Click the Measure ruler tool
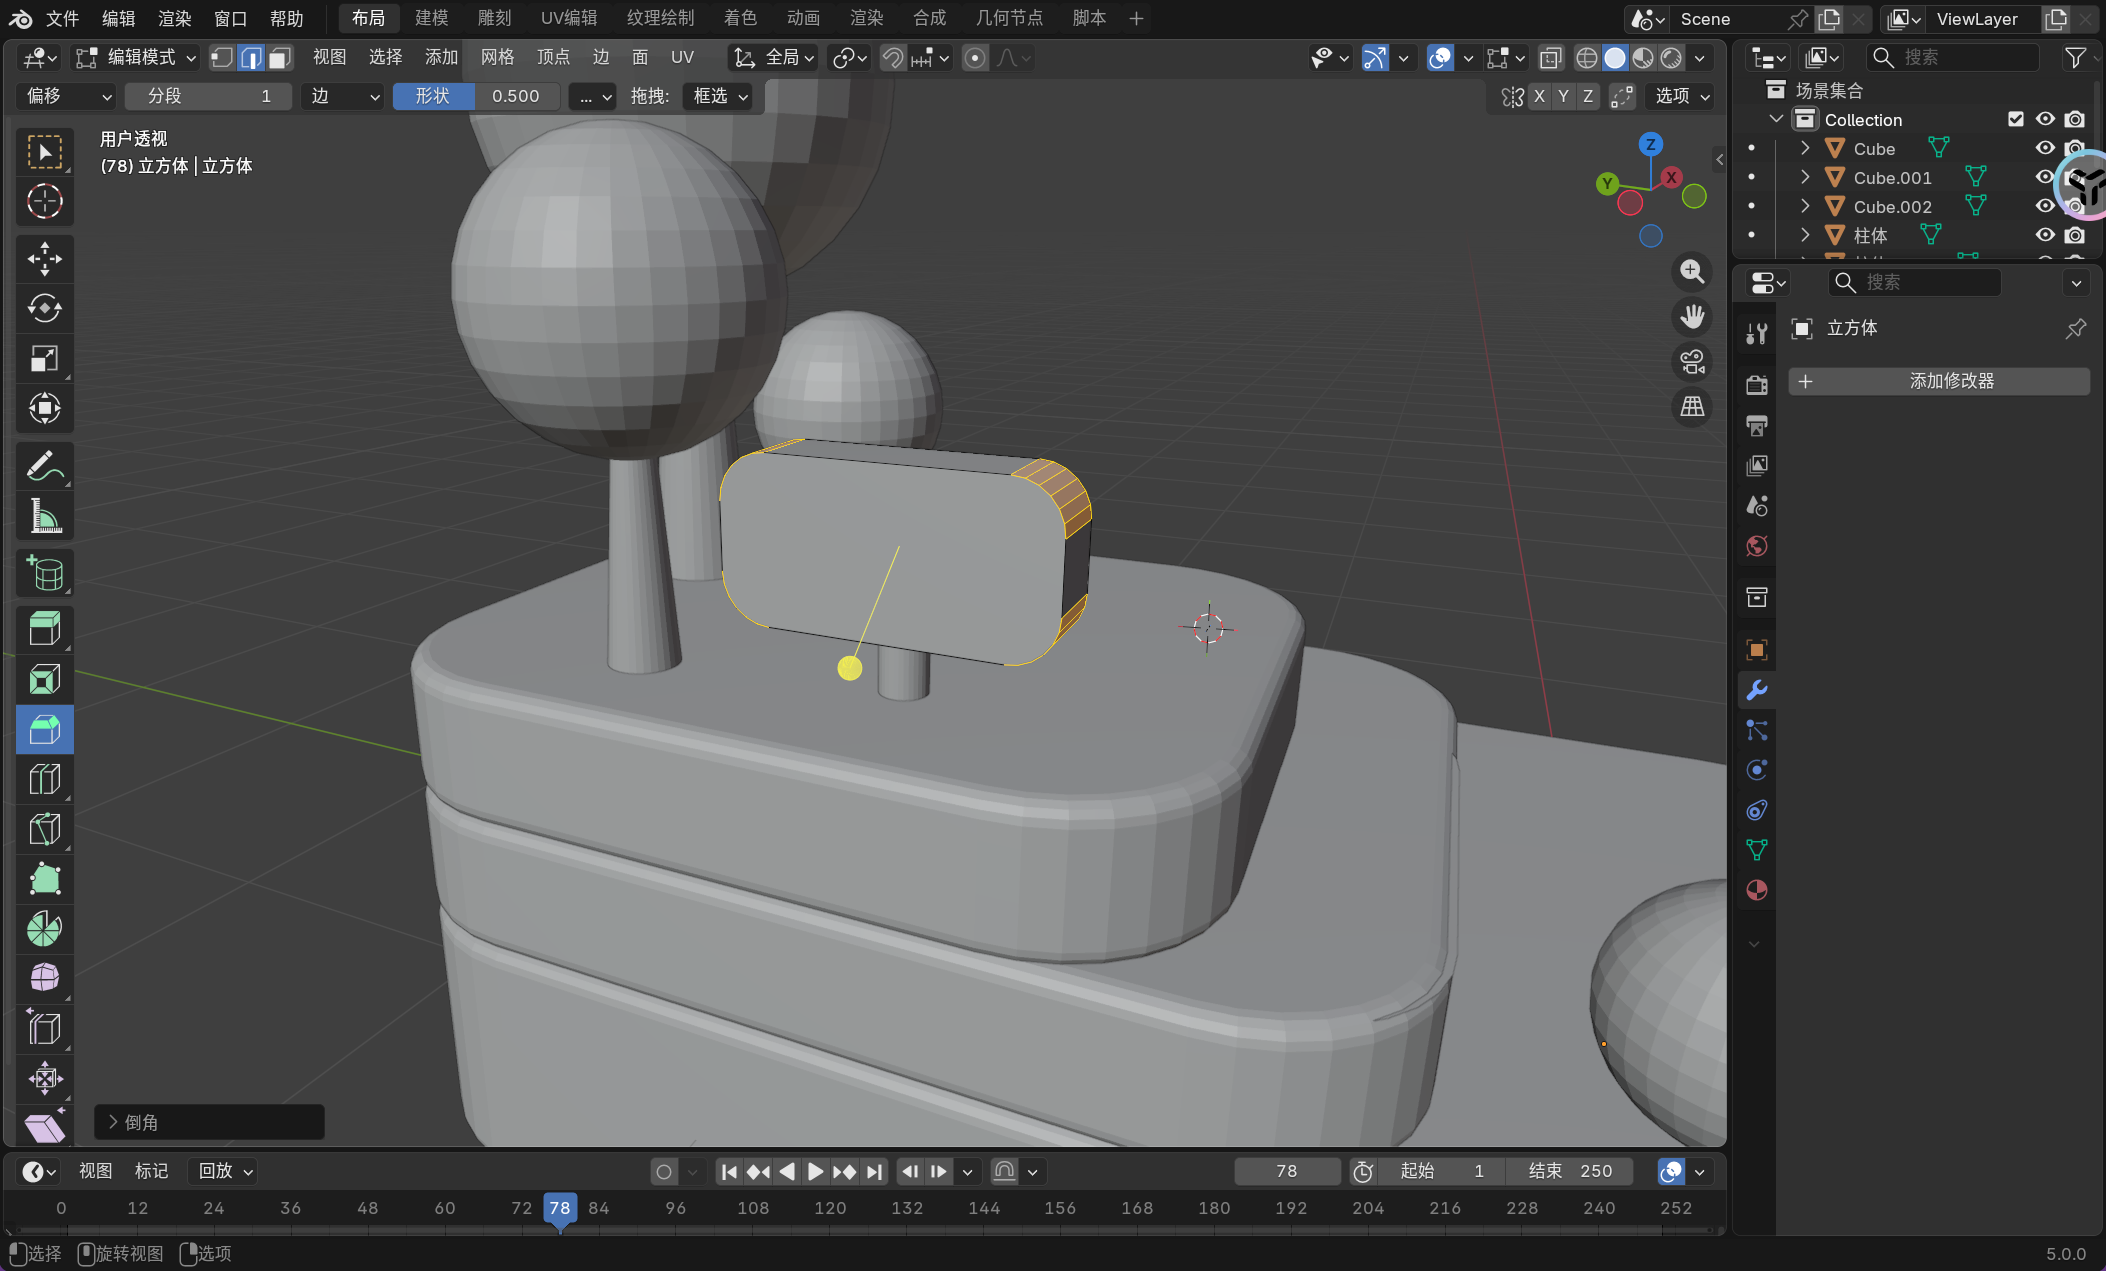 click(44, 516)
